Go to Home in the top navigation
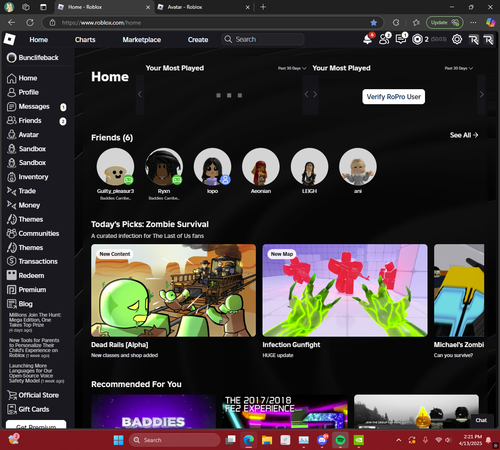This screenshot has width=500, height=450. [x=39, y=40]
